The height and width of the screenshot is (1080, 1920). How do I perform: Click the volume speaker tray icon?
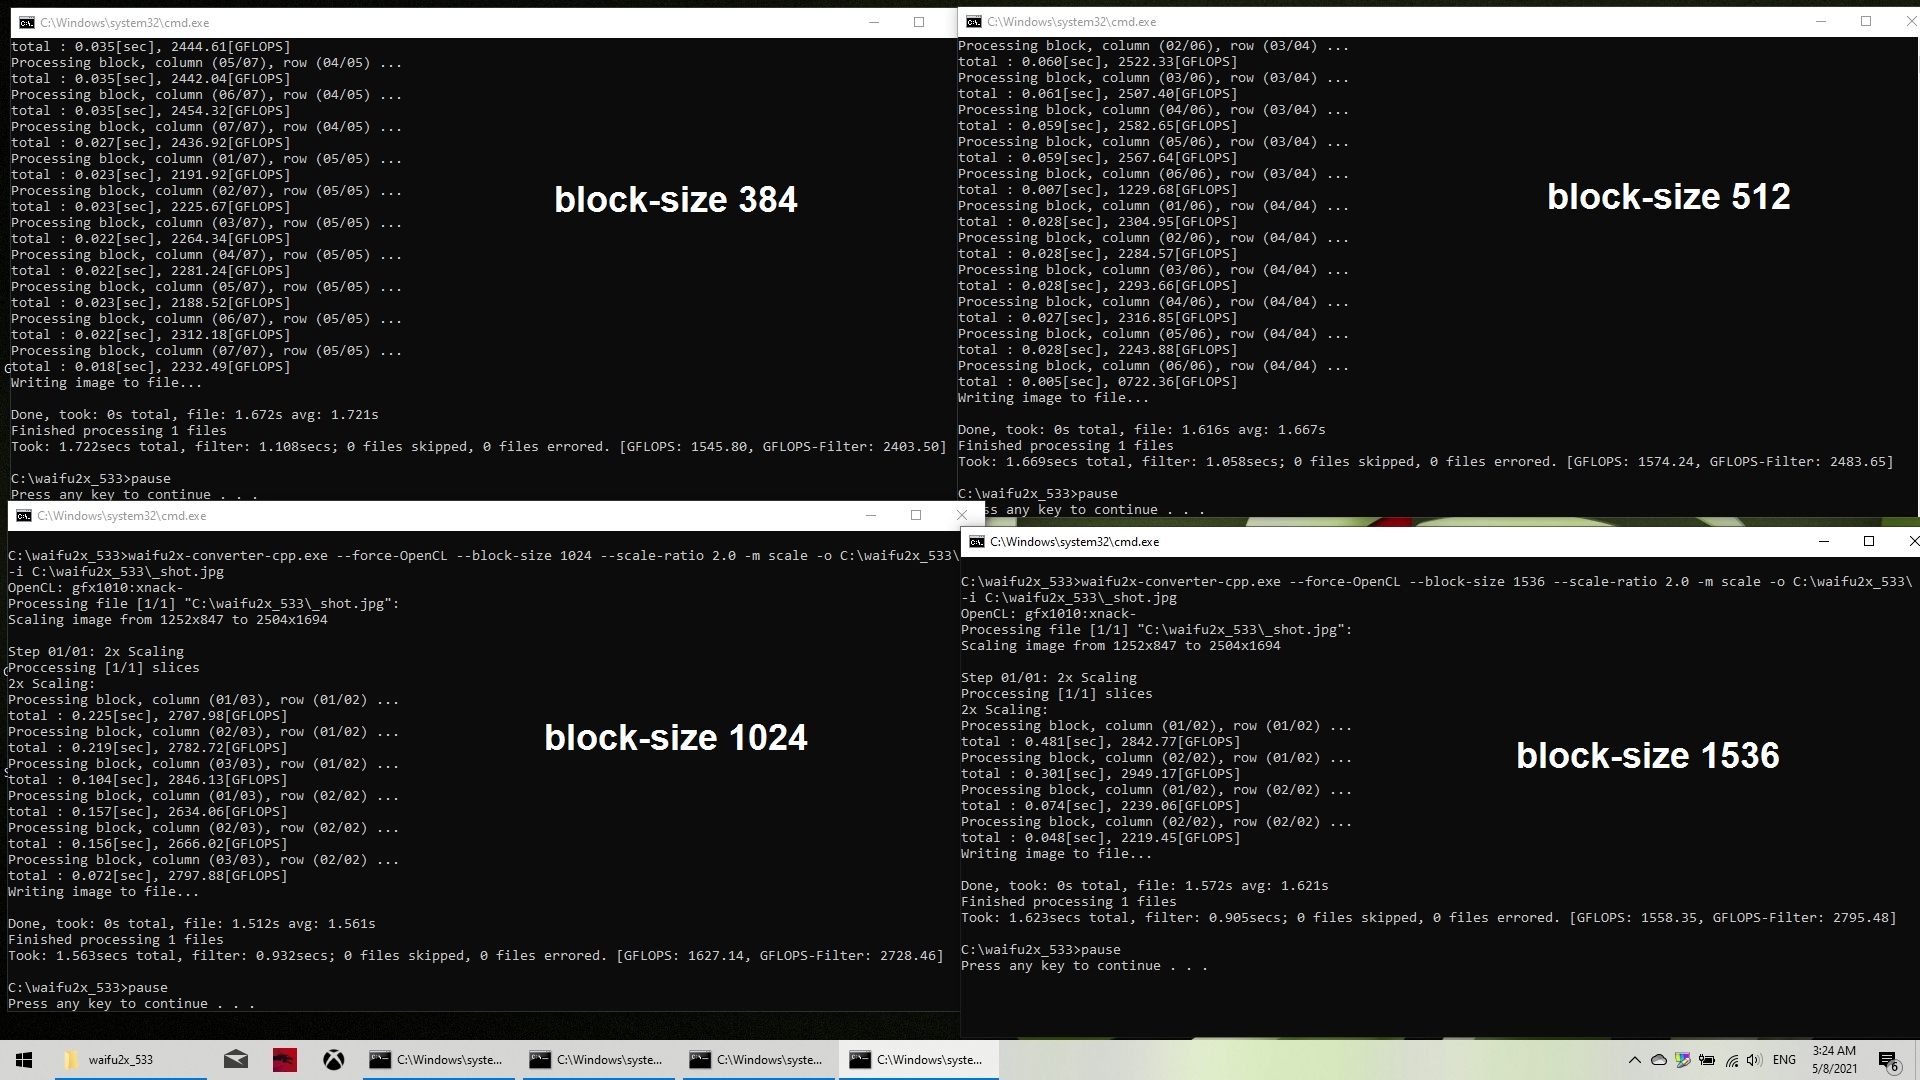pyautogui.click(x=1754, y=1060)
